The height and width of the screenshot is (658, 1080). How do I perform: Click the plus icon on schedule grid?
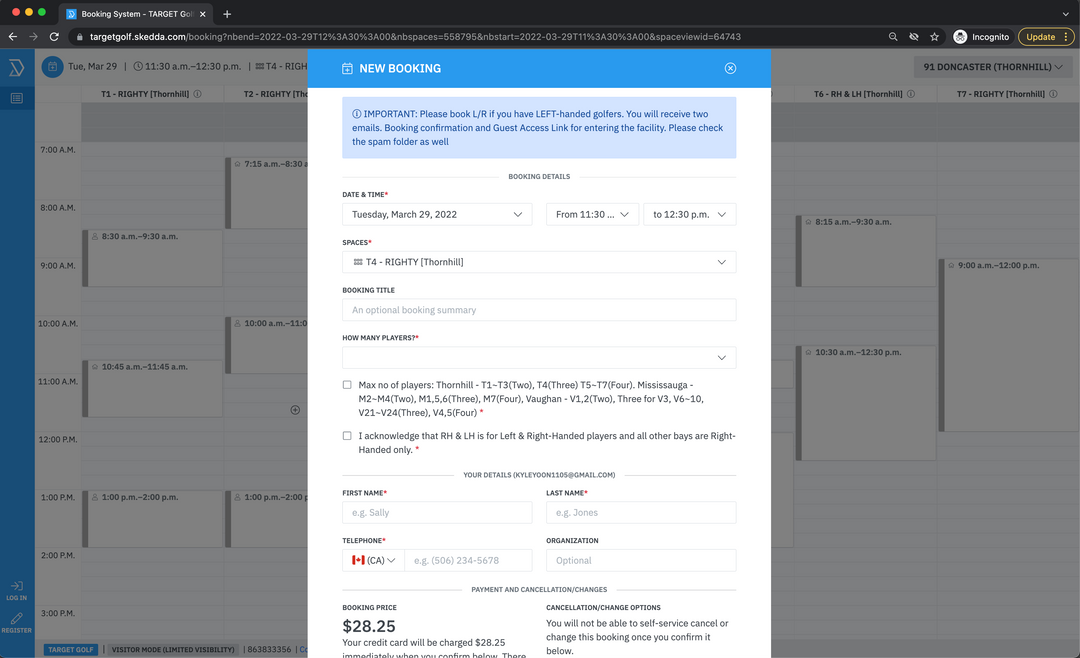(295, 410)
